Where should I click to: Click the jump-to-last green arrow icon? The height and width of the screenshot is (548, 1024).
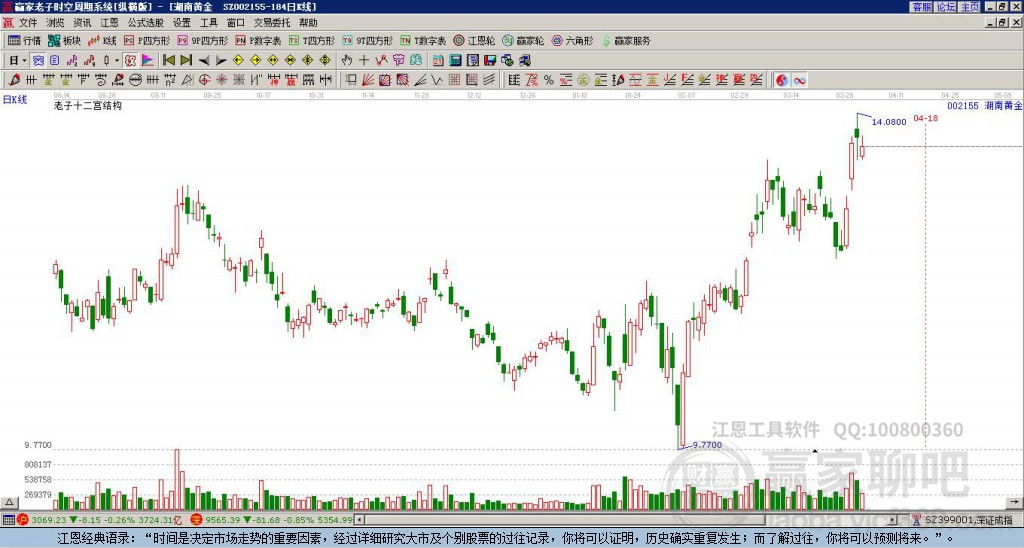pyautogui.click(x=186, y=60)
